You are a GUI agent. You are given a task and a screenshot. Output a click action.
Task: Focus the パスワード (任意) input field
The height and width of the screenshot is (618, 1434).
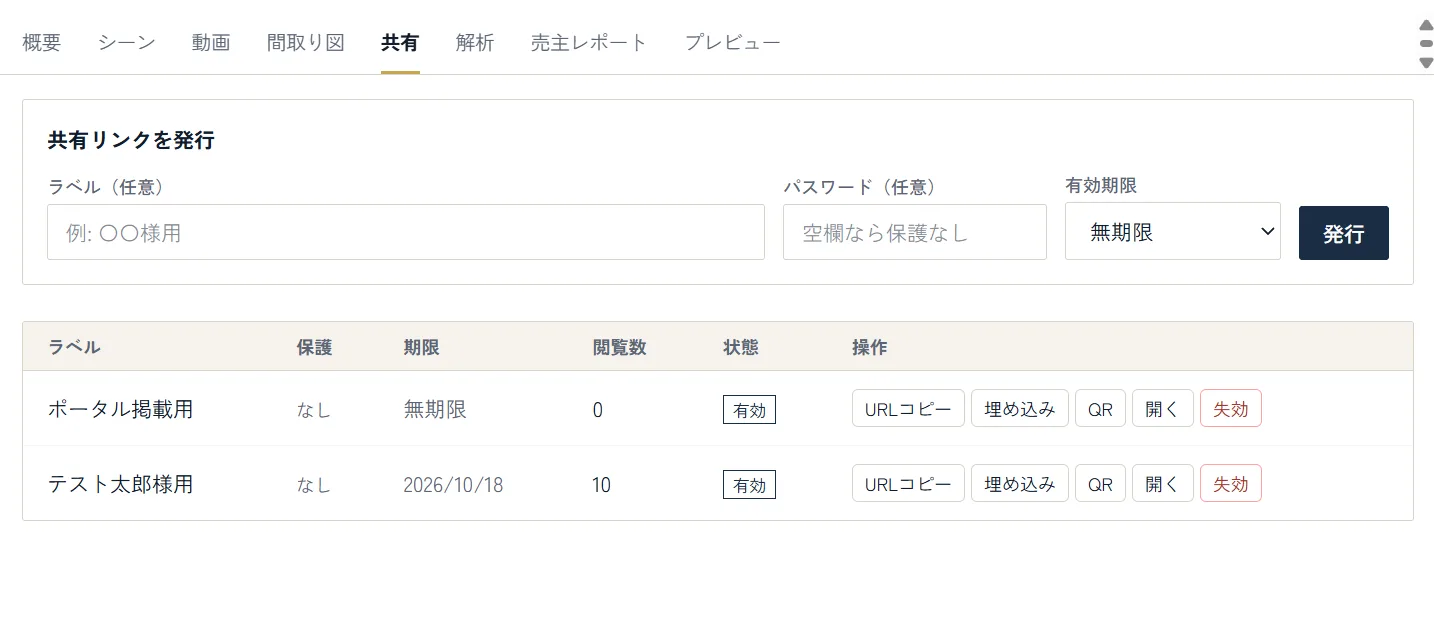click(915, 232)
